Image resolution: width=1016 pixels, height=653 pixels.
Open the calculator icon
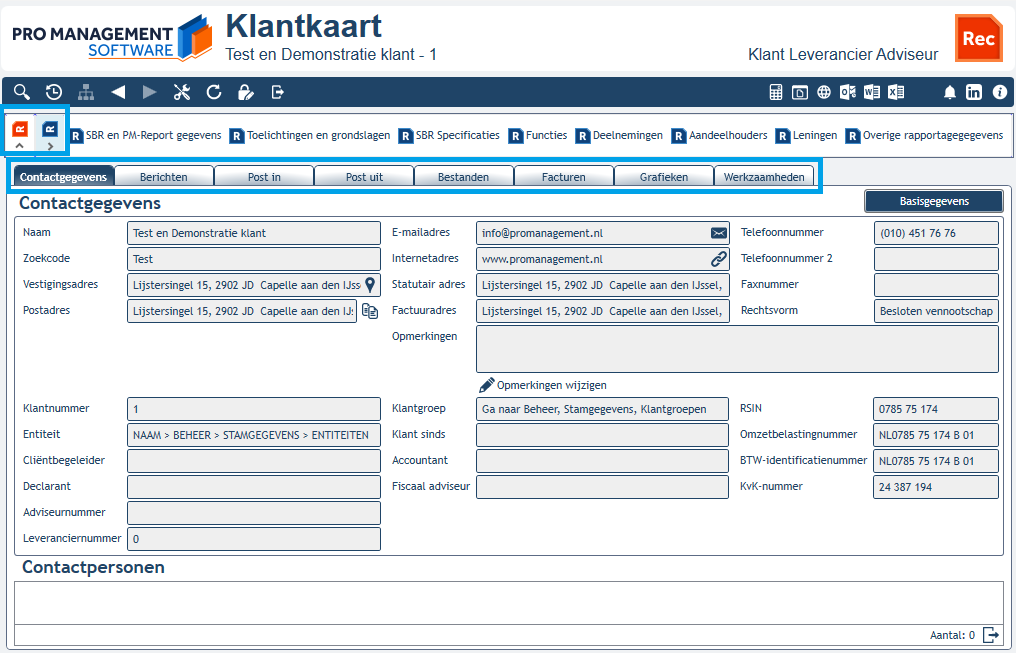(776, 92)
